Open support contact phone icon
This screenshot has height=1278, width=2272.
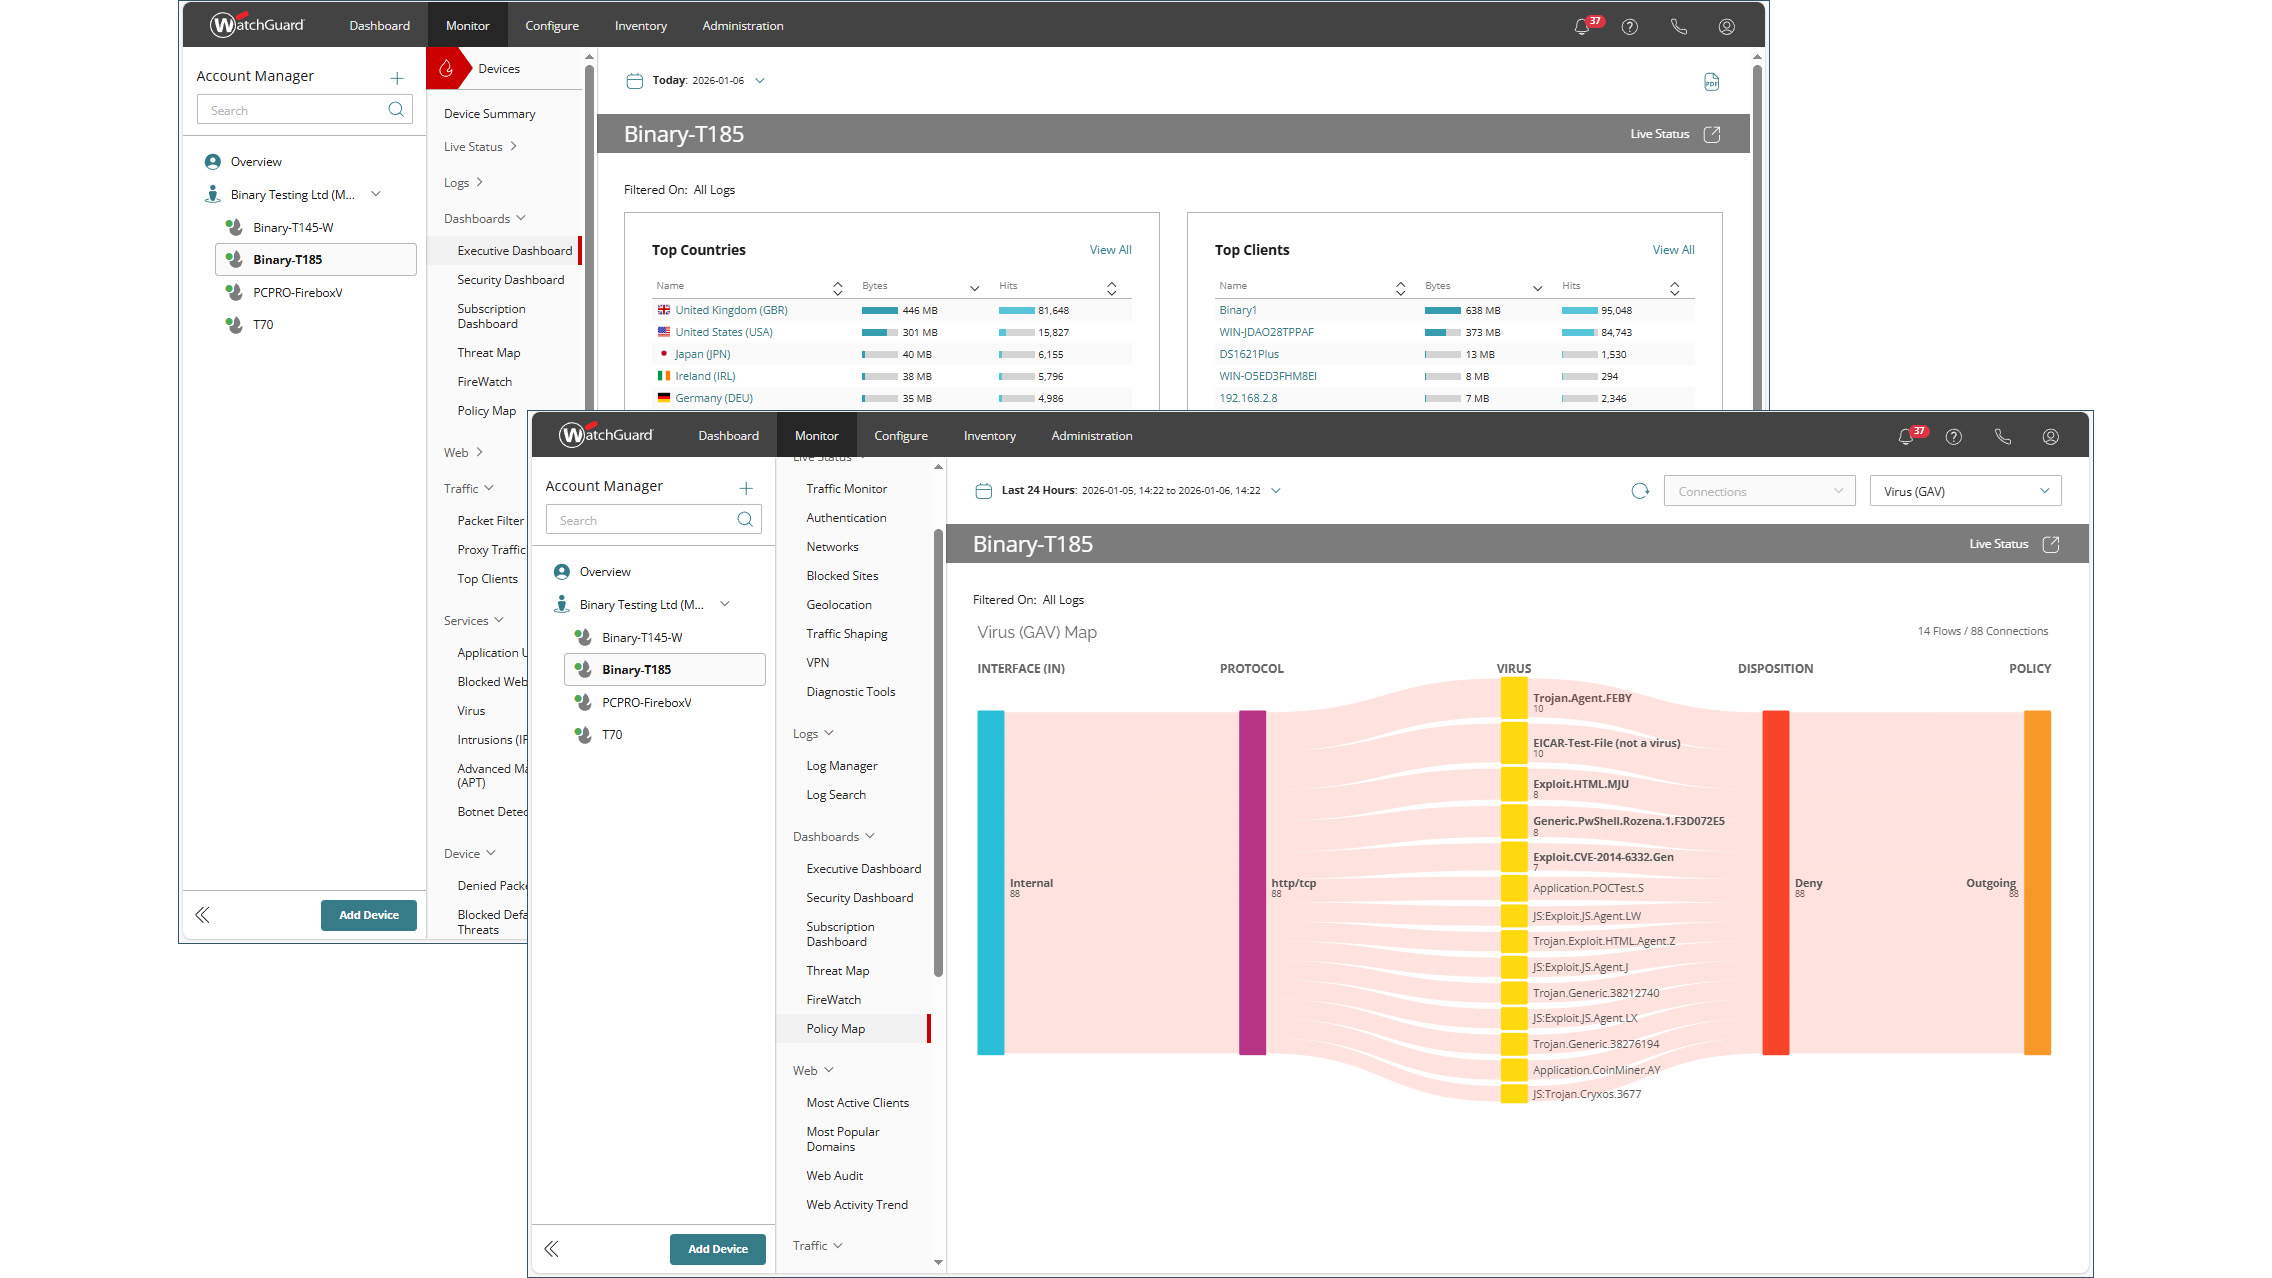click(x=2002, y=436)
